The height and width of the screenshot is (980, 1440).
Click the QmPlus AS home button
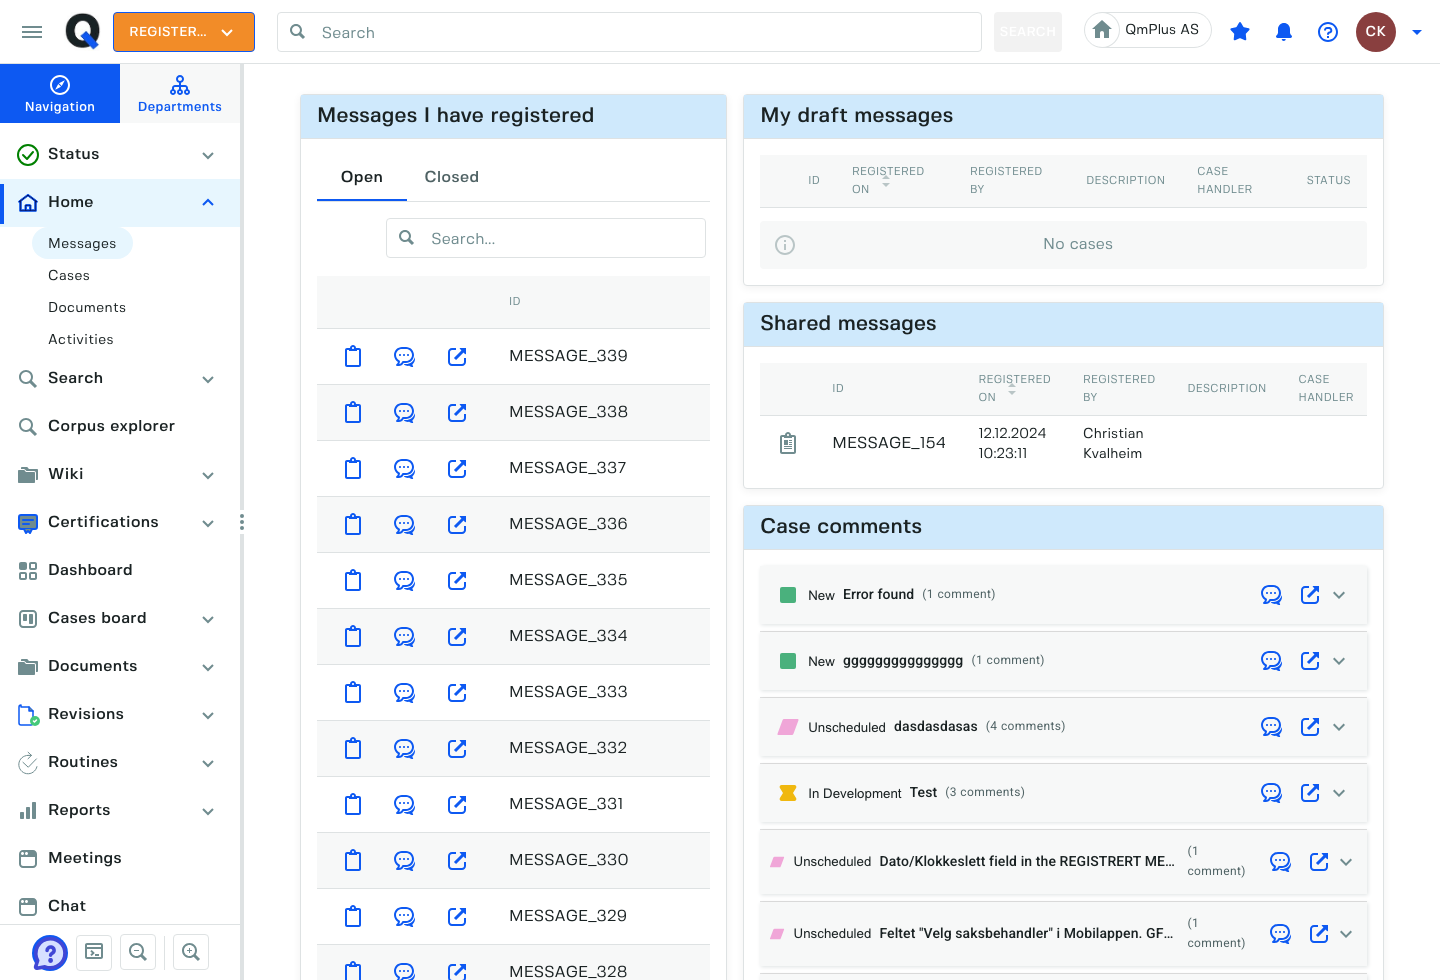pyautogui.click(x=1148, y=30)
